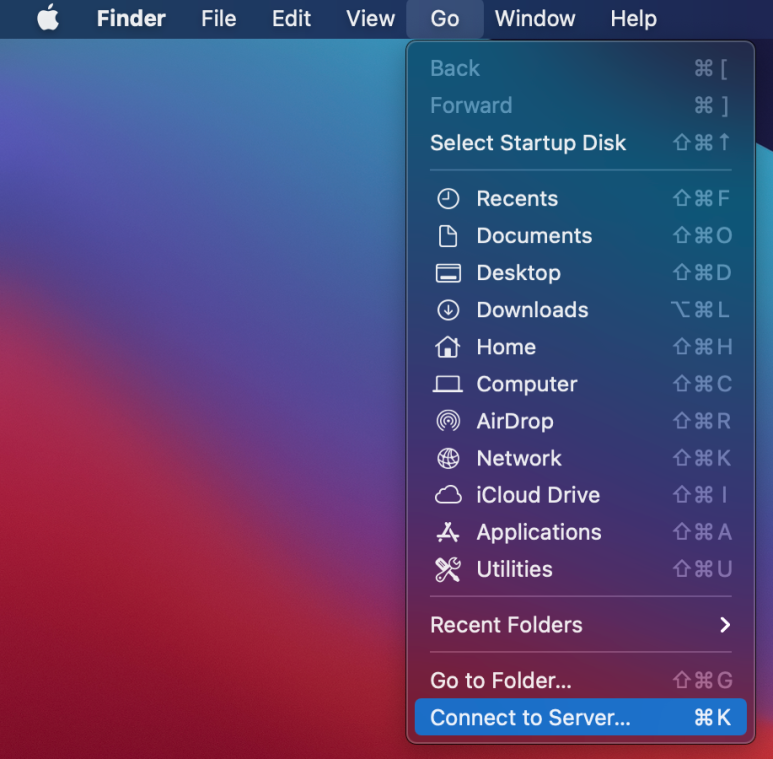Select the Applications label
Screen dimensions: 773x759
[x=539, y=533]
